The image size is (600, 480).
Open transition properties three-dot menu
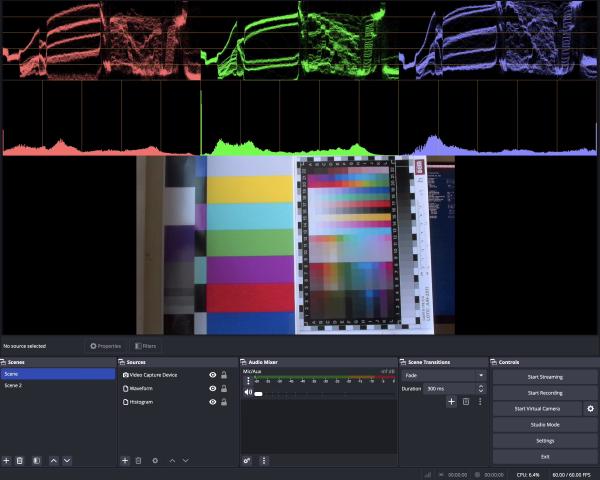[x=480, y=402]
